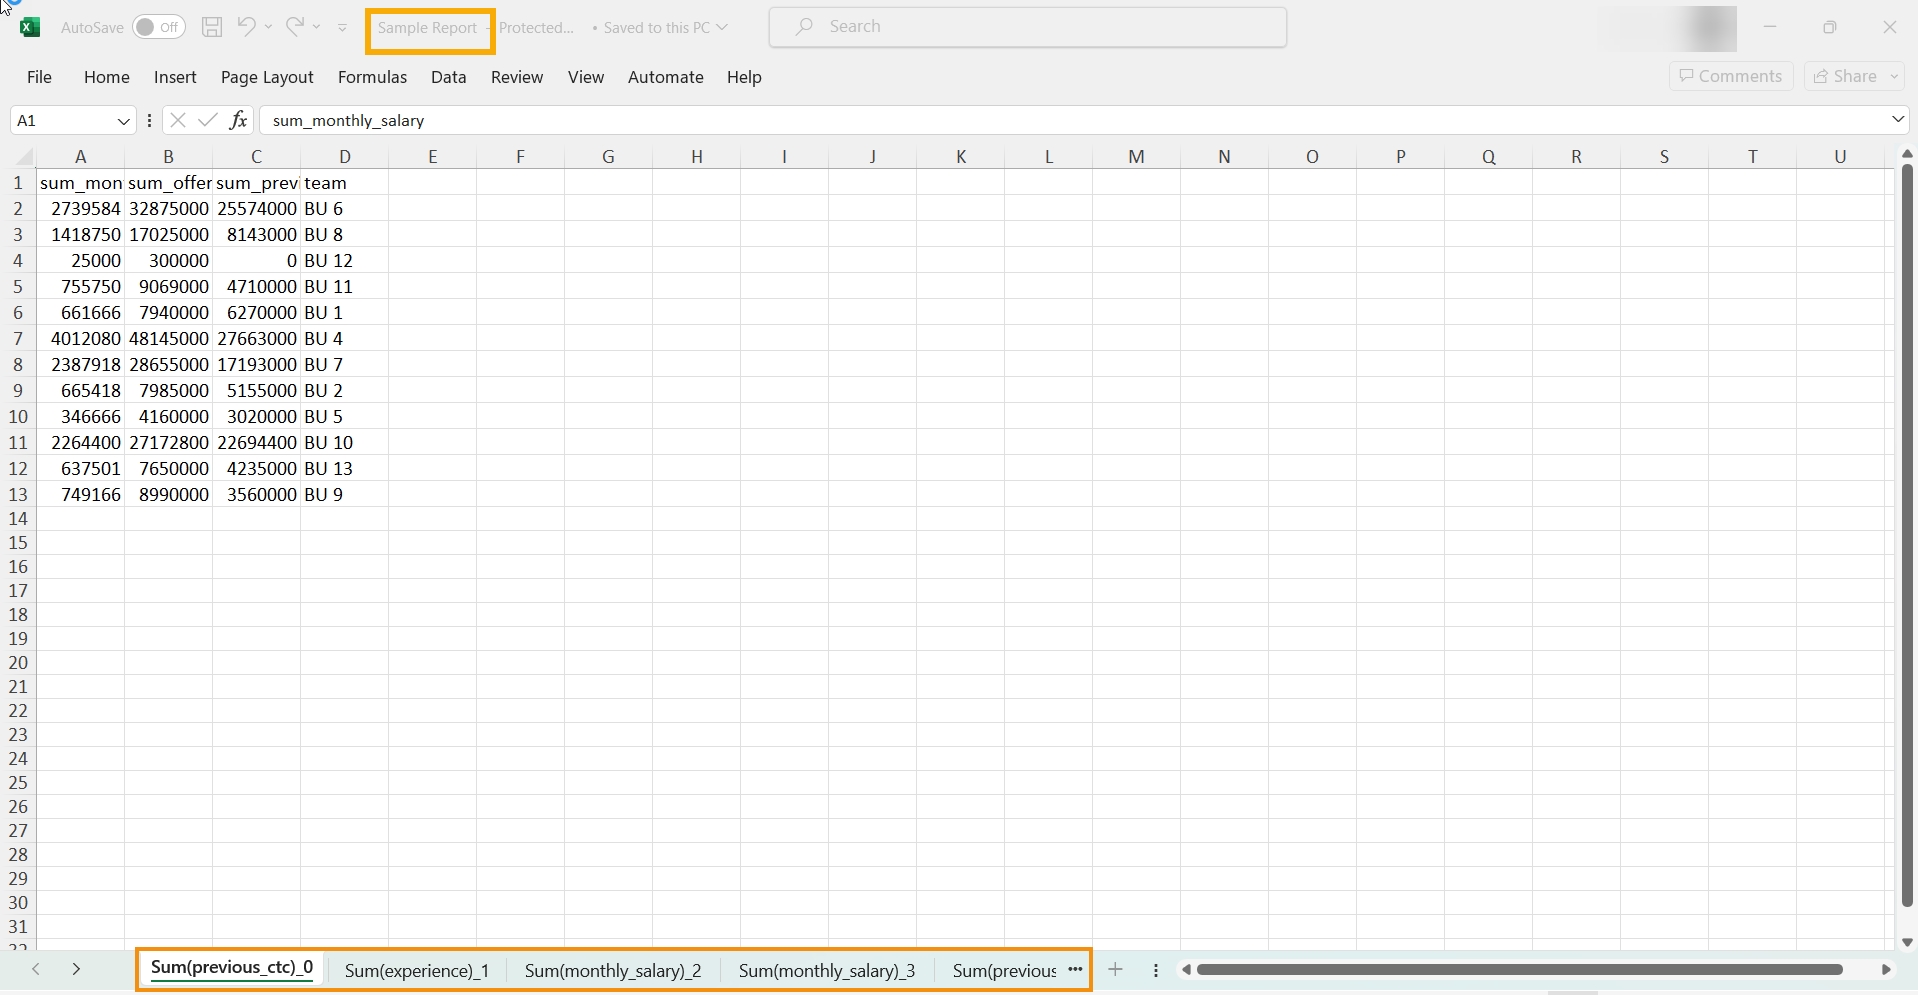Click the cell with value 22694400
The image size is (1918, 995).
point(256,443)
